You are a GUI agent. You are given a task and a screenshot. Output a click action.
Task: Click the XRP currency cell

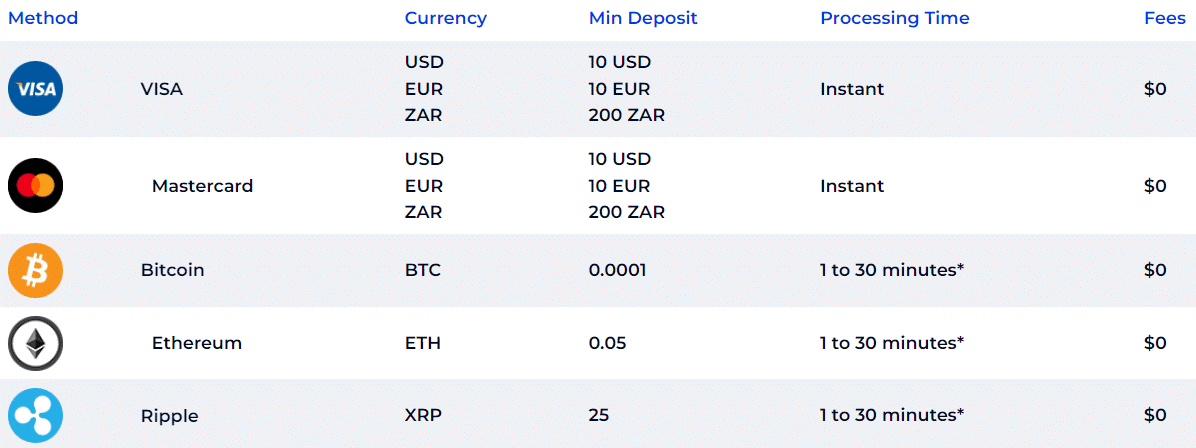(x=423, y=416)
